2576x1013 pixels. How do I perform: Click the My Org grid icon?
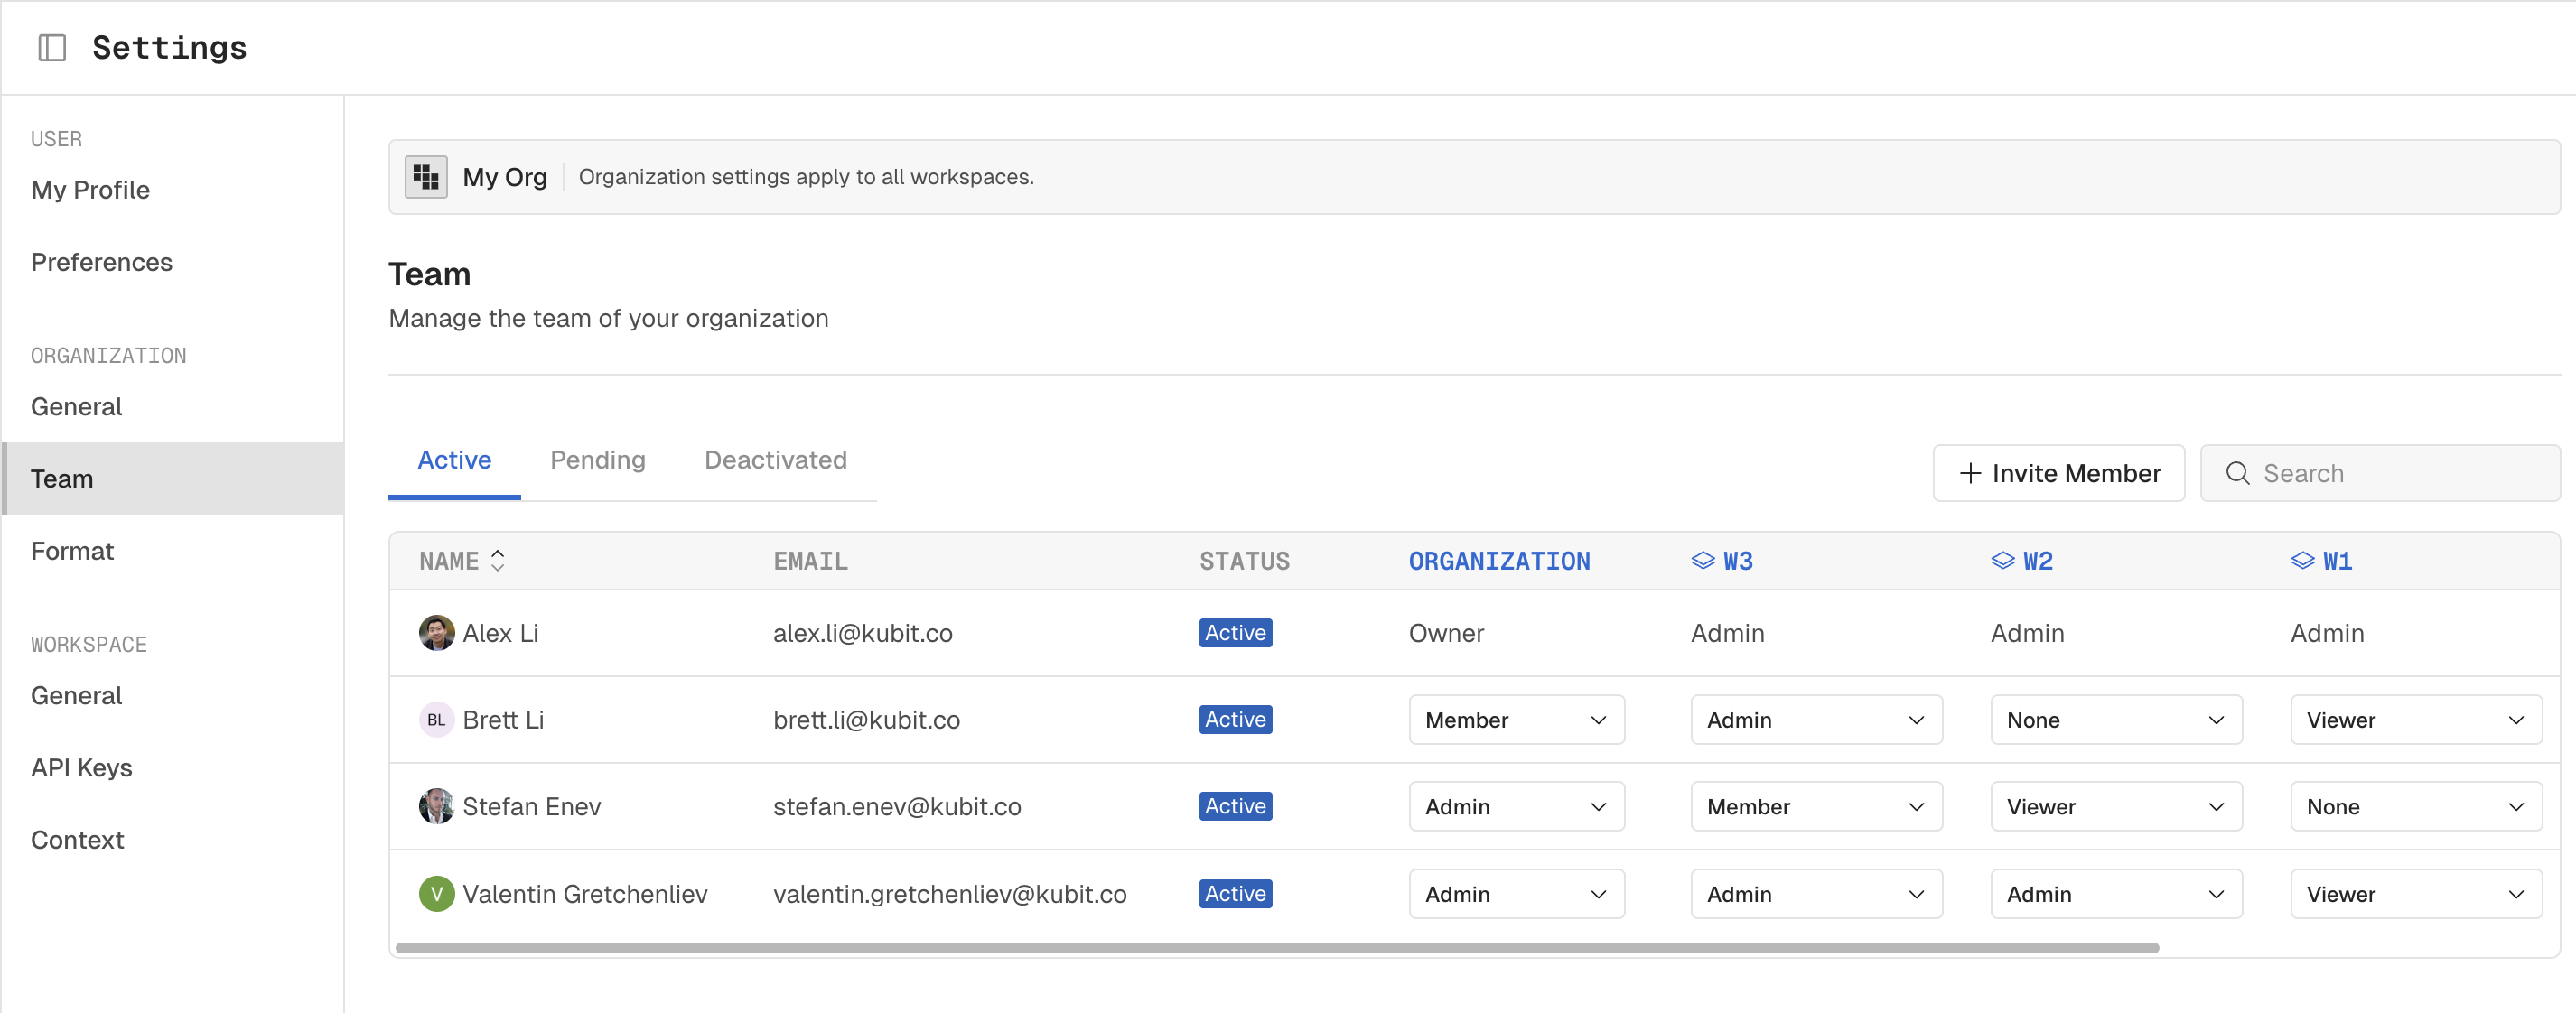426,177
